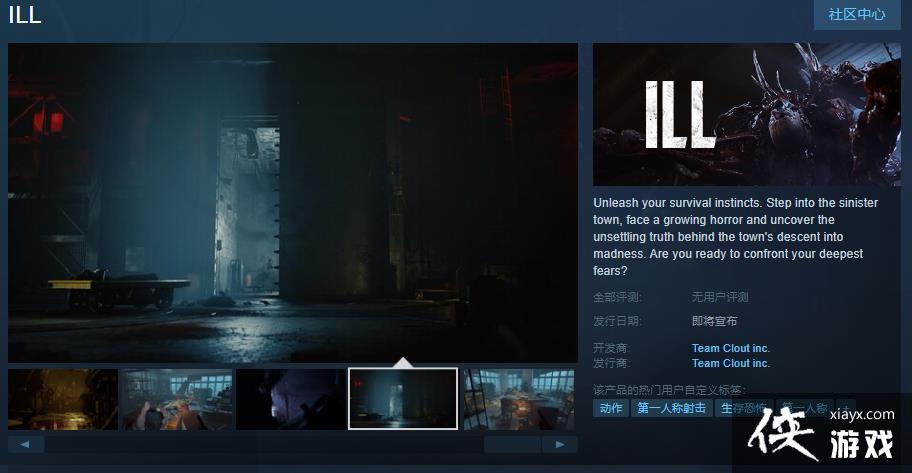Image resolution: width=912 pixels, height=473 pixels.
Task: Select the cluttered room with windows thumbnail
Action: [519, 399]
